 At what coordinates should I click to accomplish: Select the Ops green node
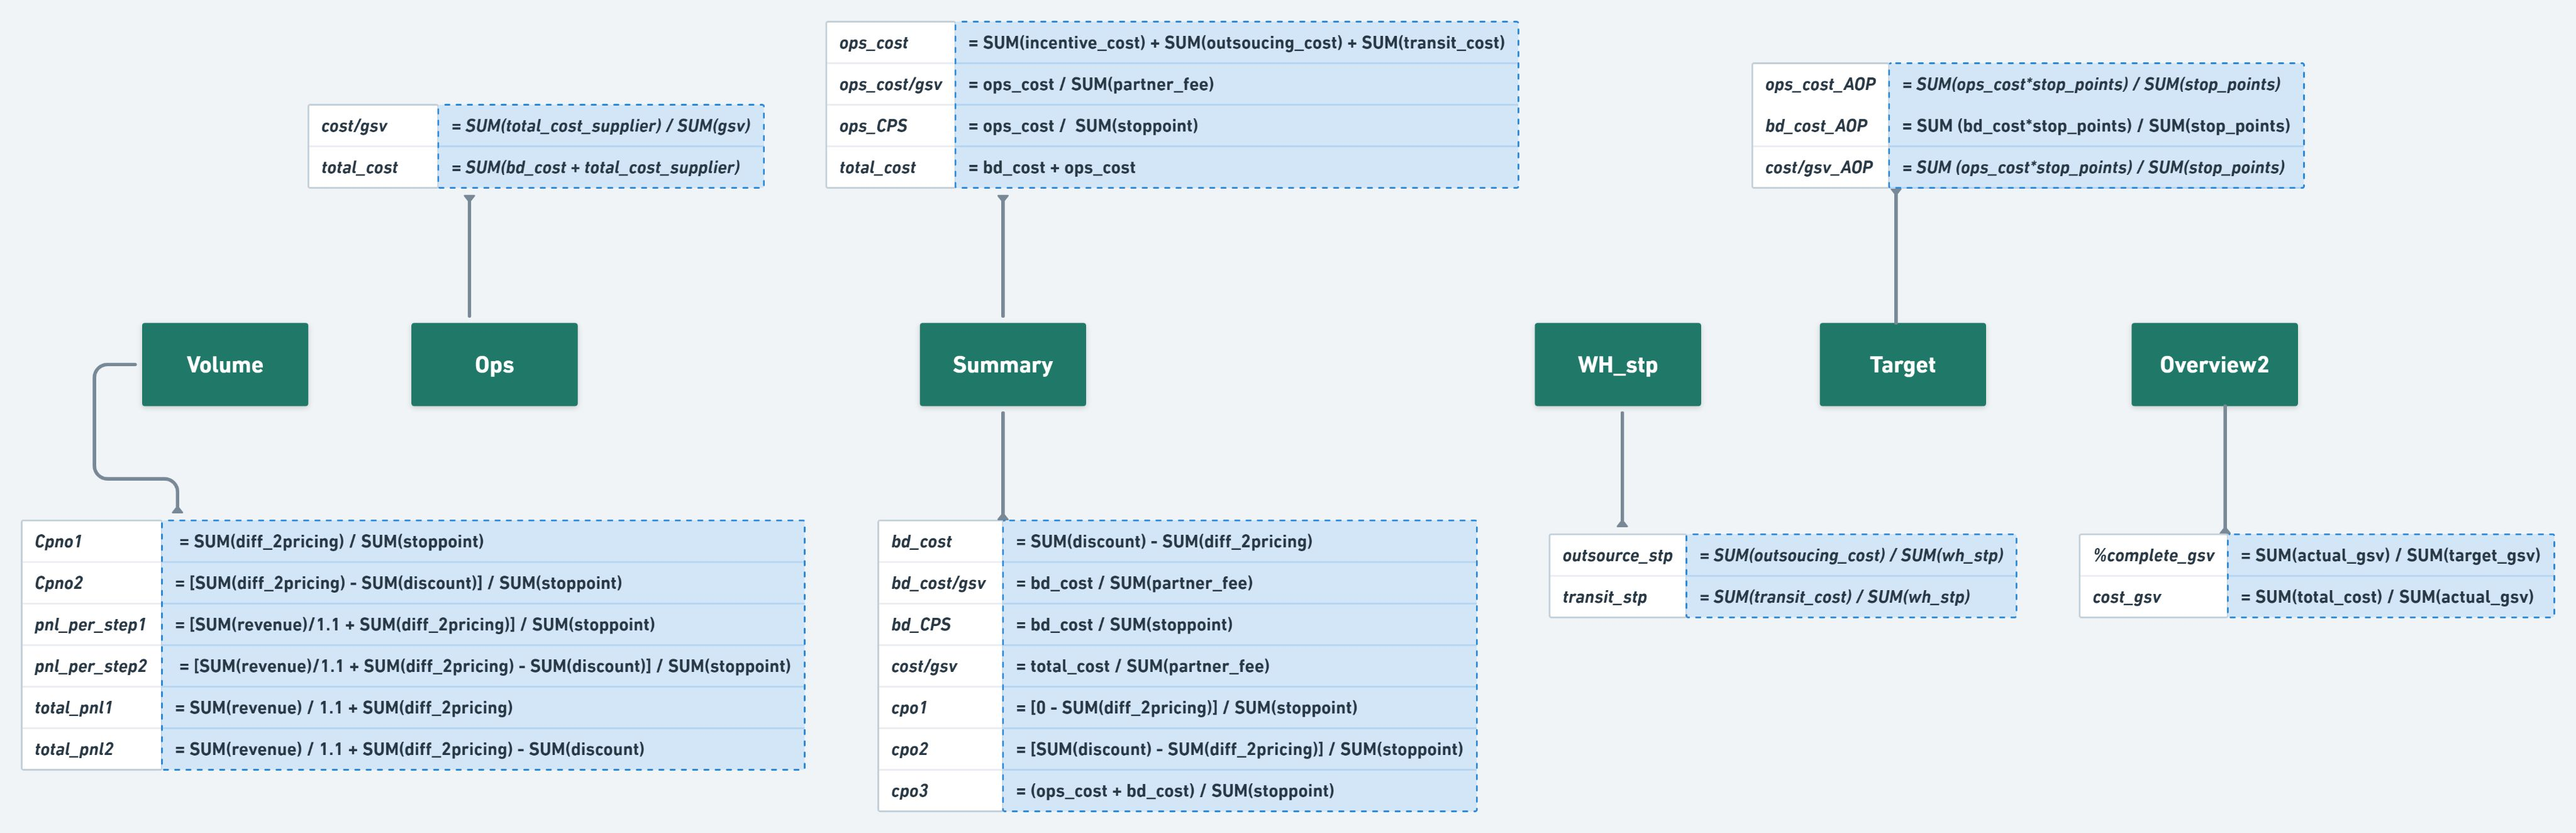(494, 364)
